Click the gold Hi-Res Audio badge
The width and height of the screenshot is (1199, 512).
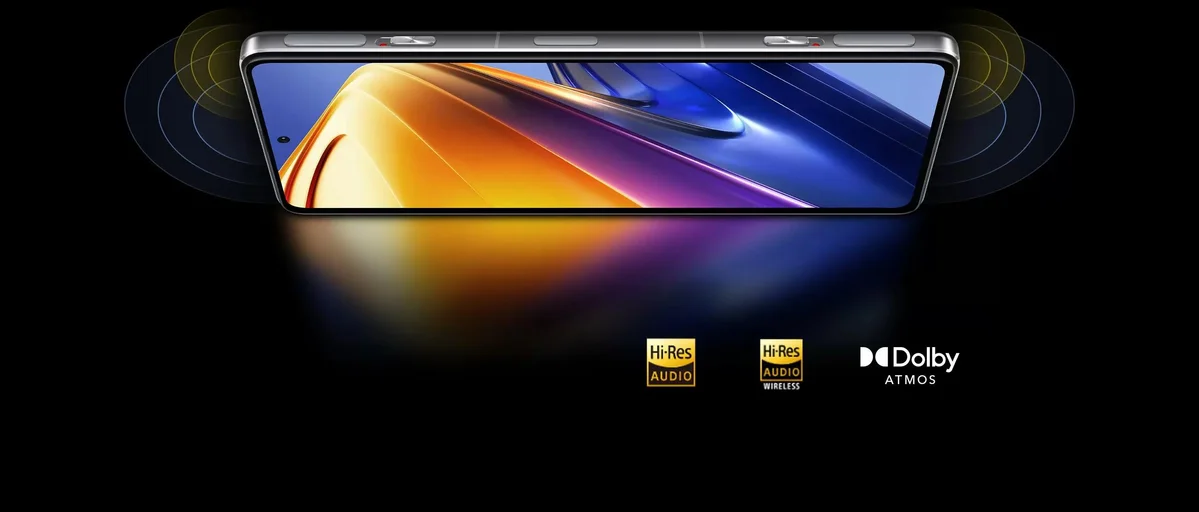pyautogui.click(x=670, y=362)
